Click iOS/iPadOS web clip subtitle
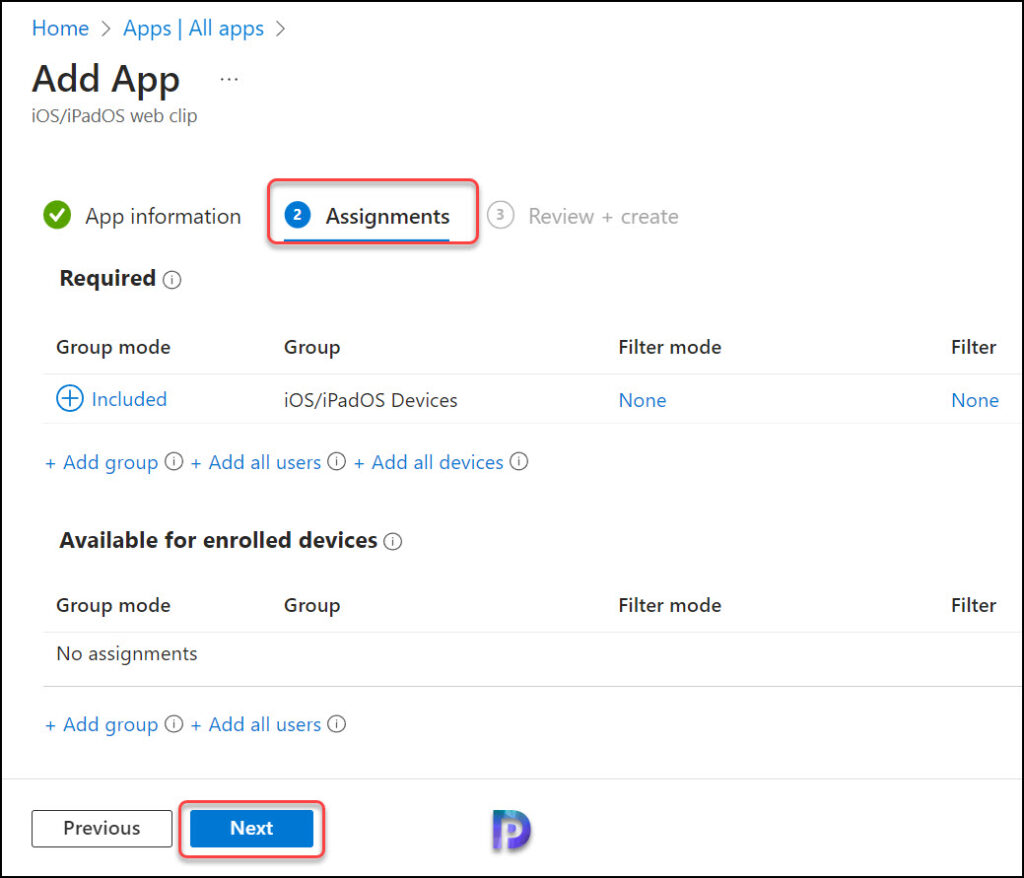The image size is (1024, 878). pyautogui.click(x=114, y=116)
